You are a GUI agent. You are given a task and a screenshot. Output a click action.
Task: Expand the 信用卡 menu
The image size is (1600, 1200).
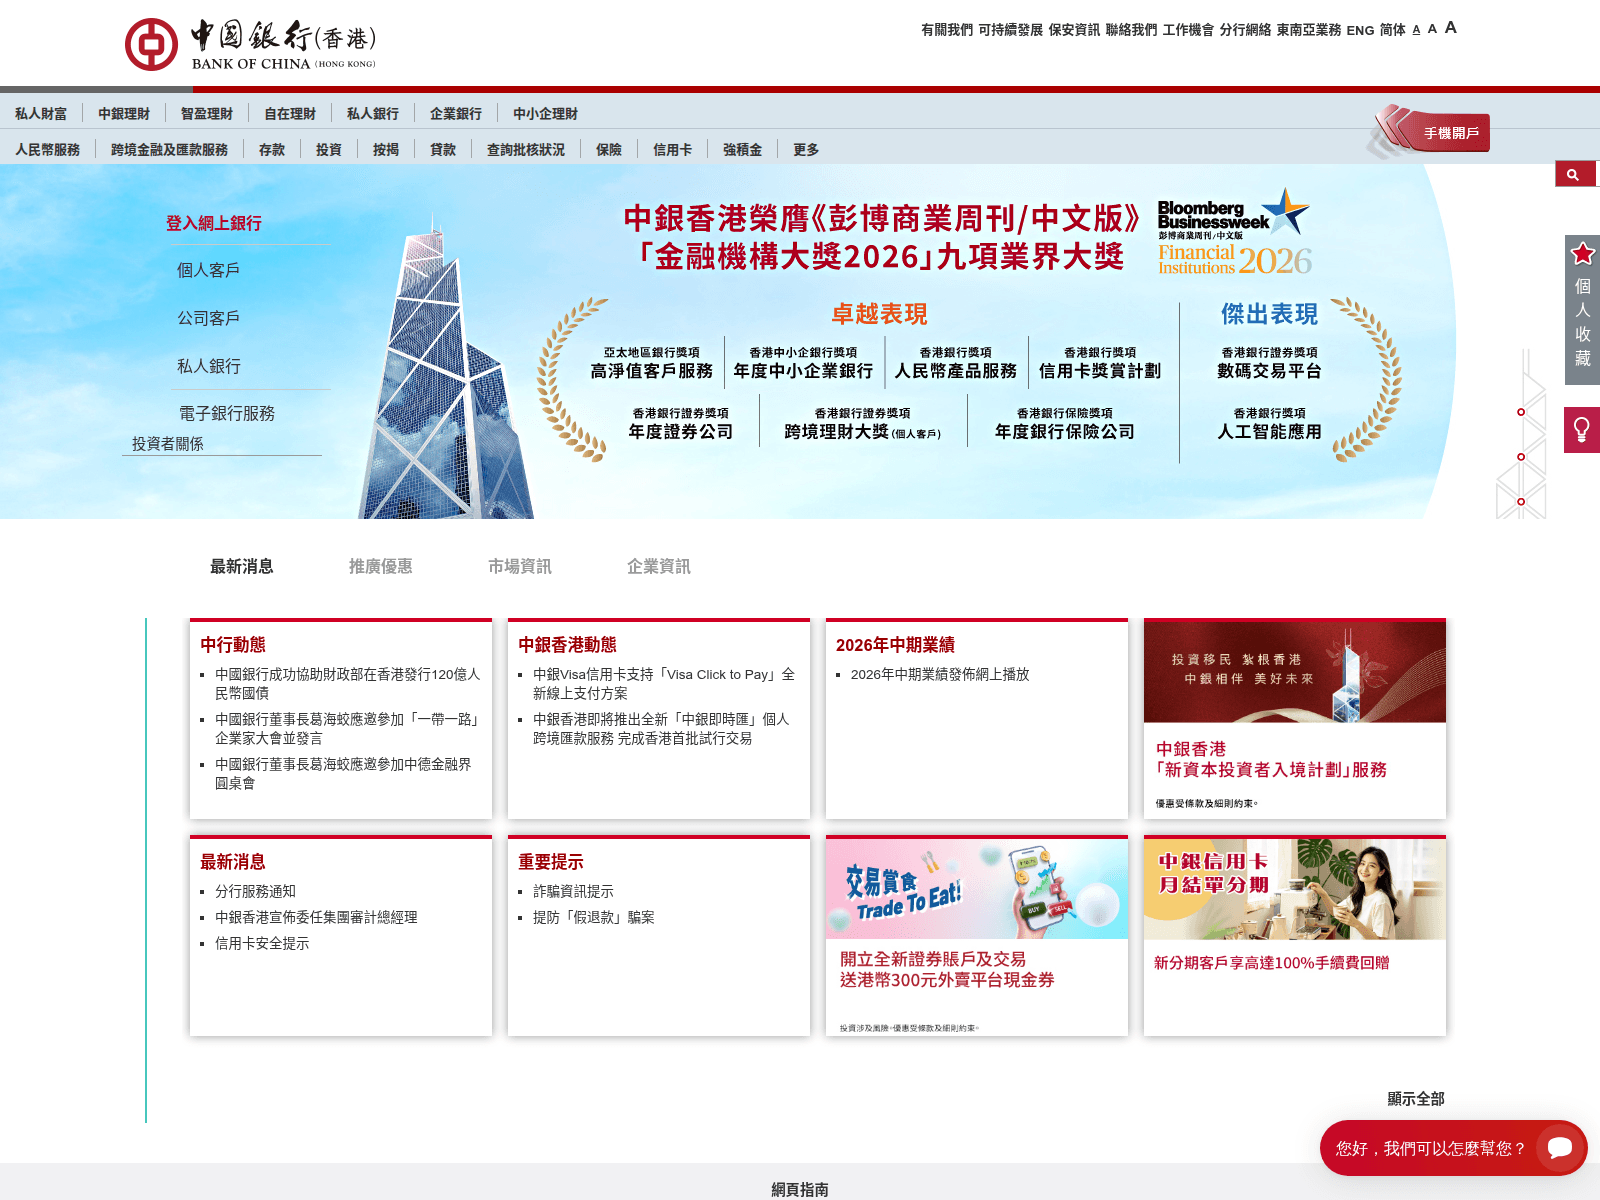click(x=673, y=150)
